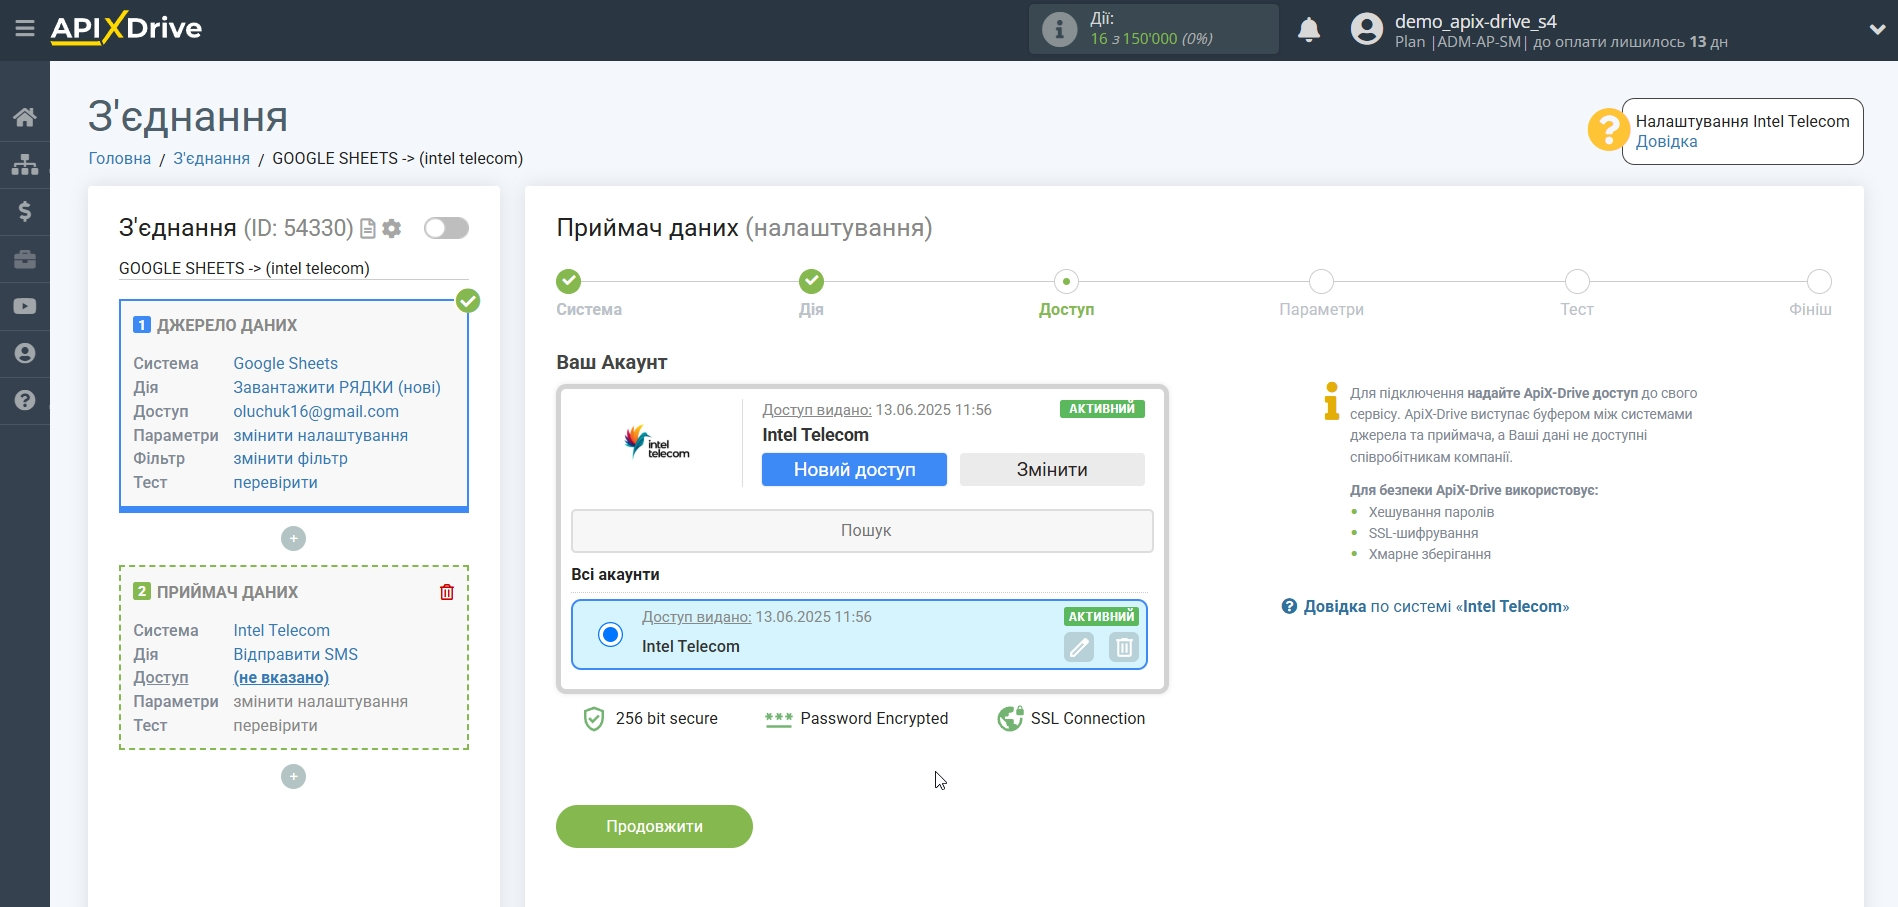Click Продовжити button
The image size is (1898, 907).
[654, 826]
